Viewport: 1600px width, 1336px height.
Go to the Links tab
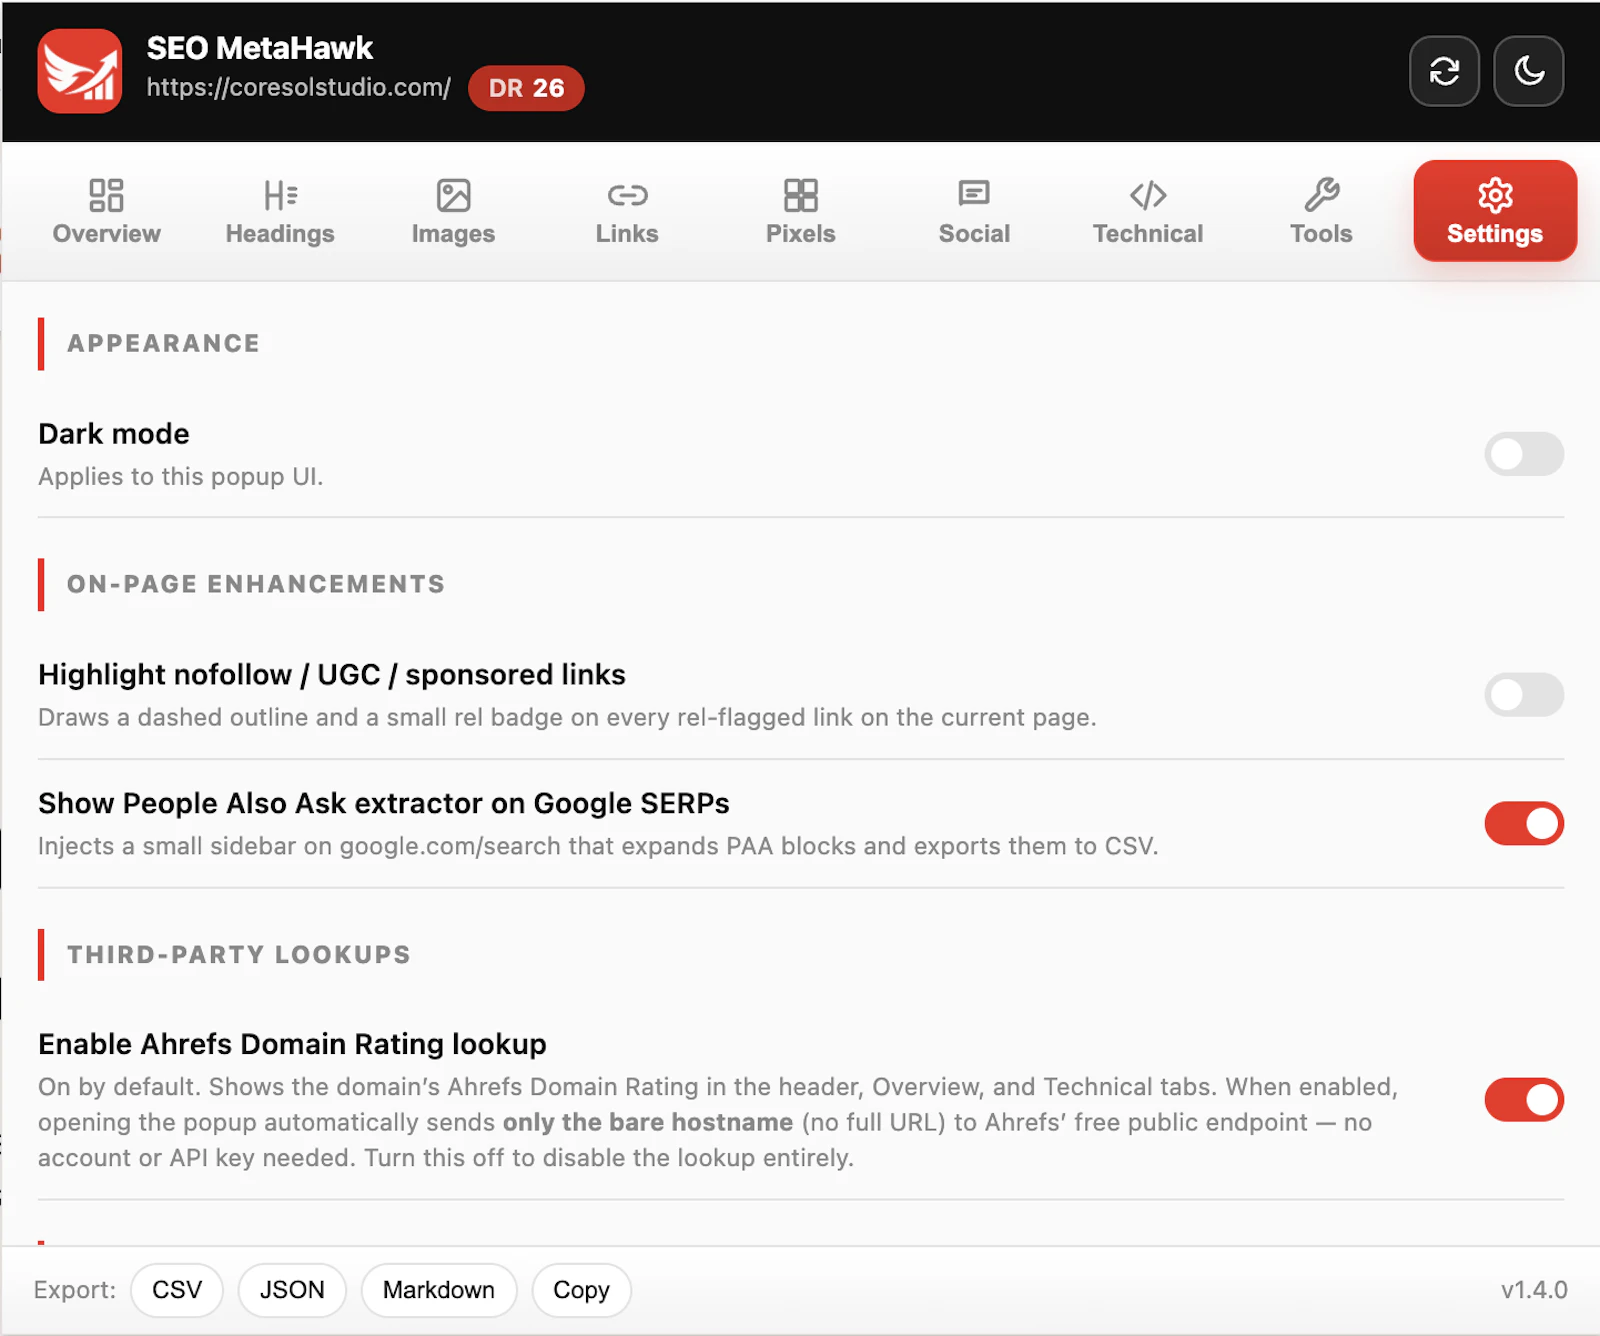click(627, 211)
